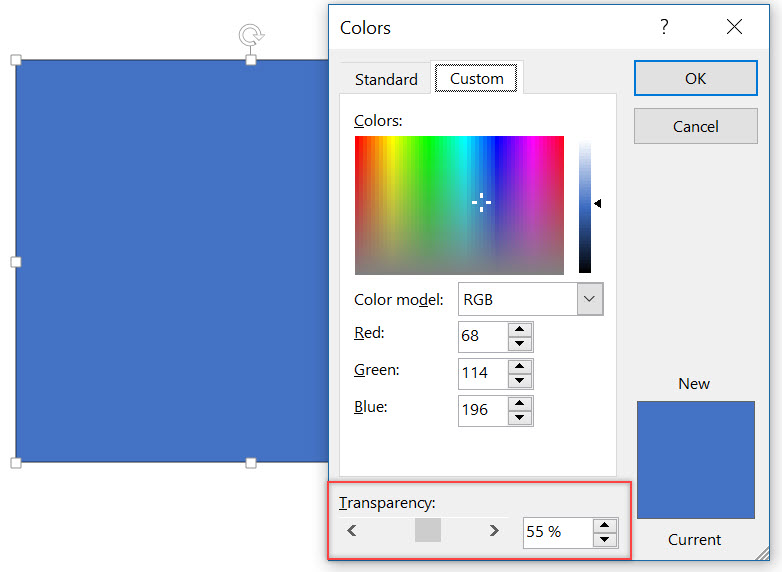Click the New/Current color preview swatch
This screenshot has width=782, height=572.
tap(696, 460)
